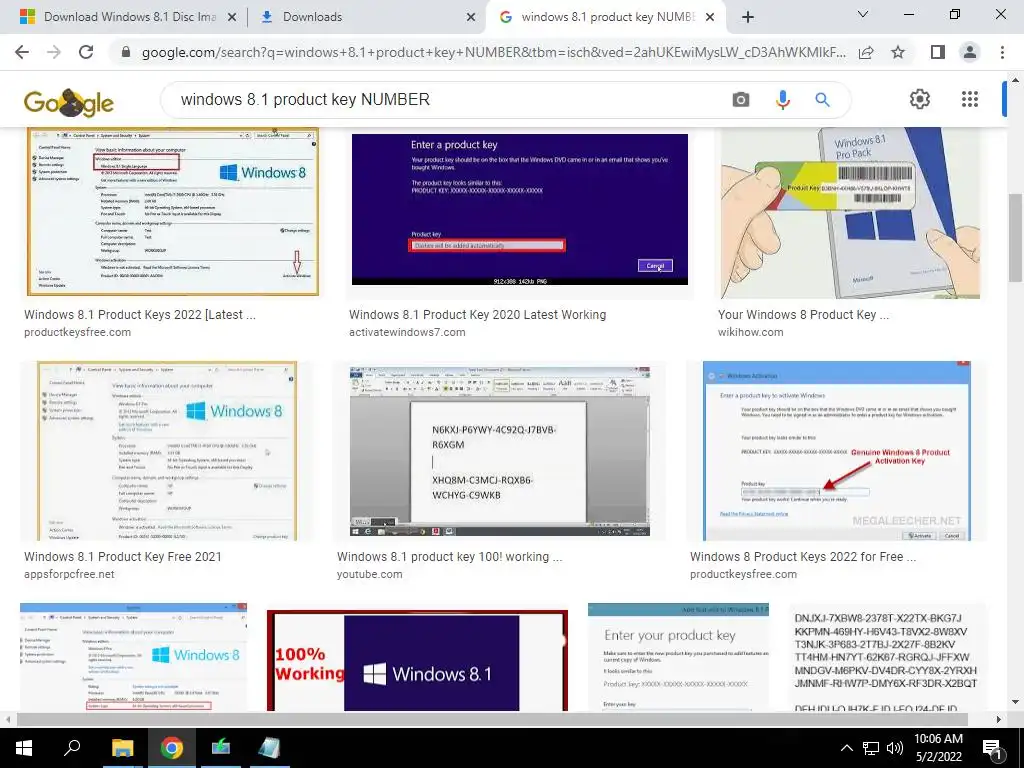The image size is (1024, 768).
Task: Reload the current page
Action: coord(86,52)
